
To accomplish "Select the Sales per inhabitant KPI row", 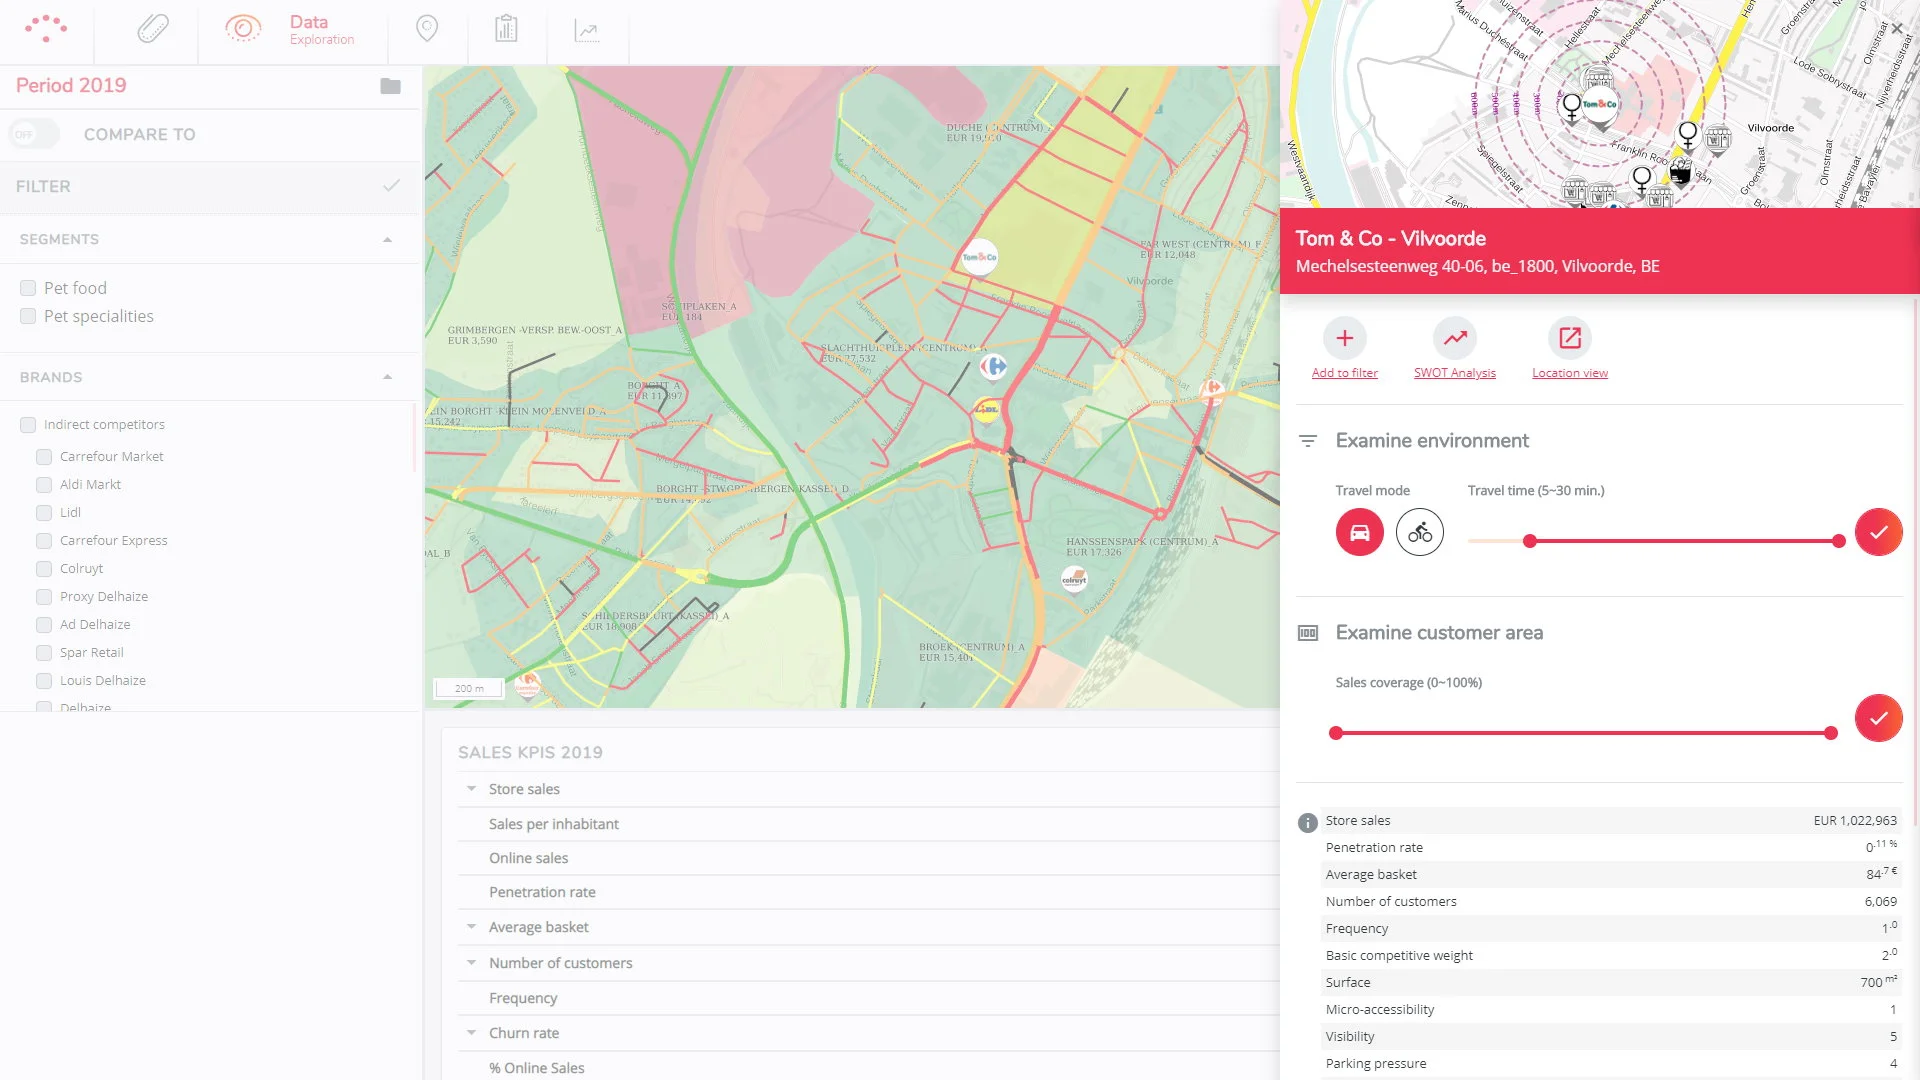I will tap(868, 824).
